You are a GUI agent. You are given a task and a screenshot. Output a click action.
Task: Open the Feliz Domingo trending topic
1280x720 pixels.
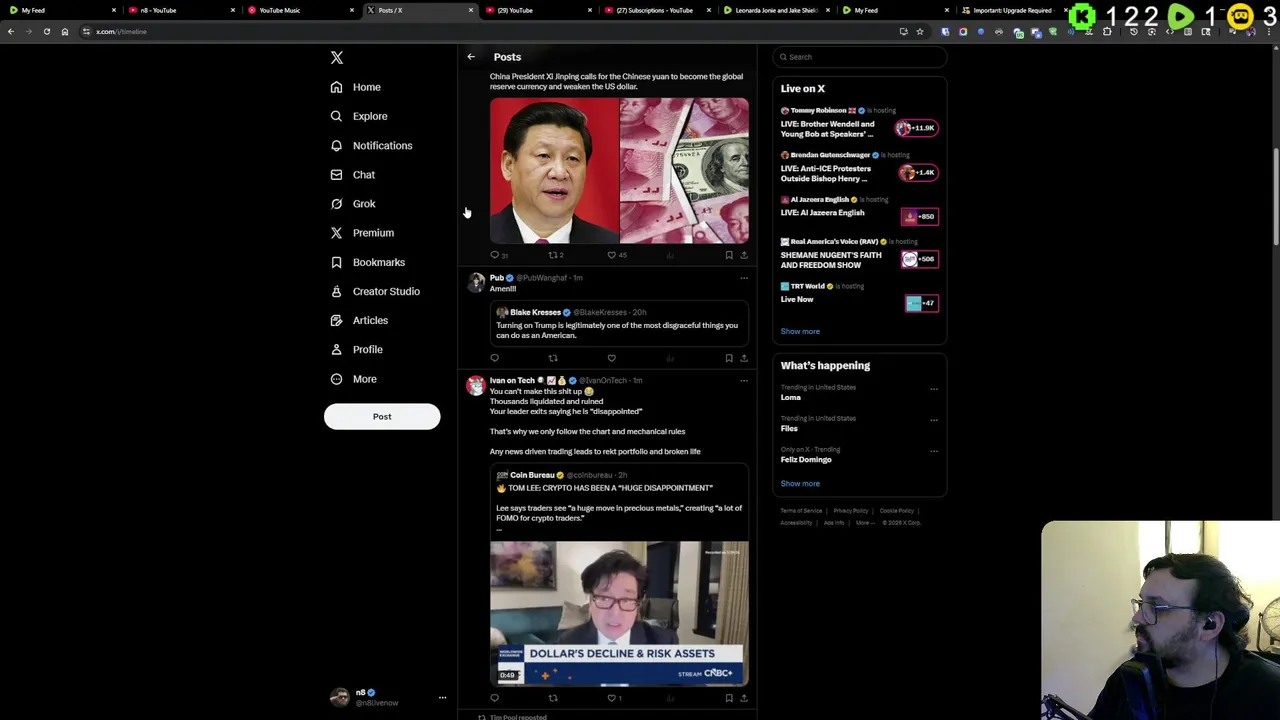[x=806, y=459]
